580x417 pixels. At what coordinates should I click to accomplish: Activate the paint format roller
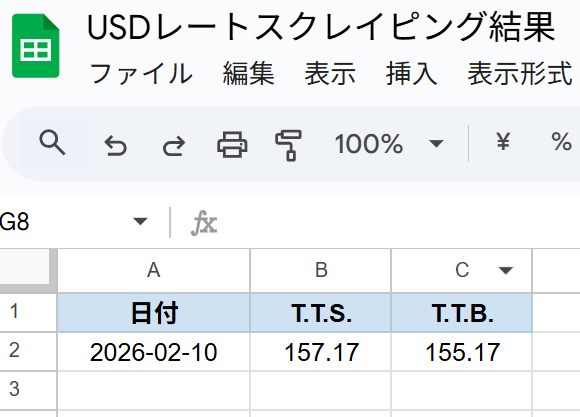click(x=289, y=145)
